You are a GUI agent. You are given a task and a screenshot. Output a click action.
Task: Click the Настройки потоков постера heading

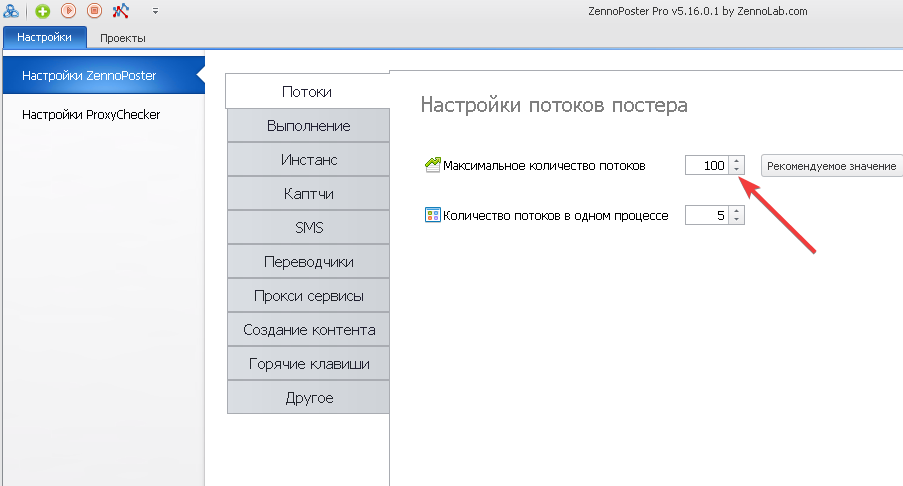[554, 105]
